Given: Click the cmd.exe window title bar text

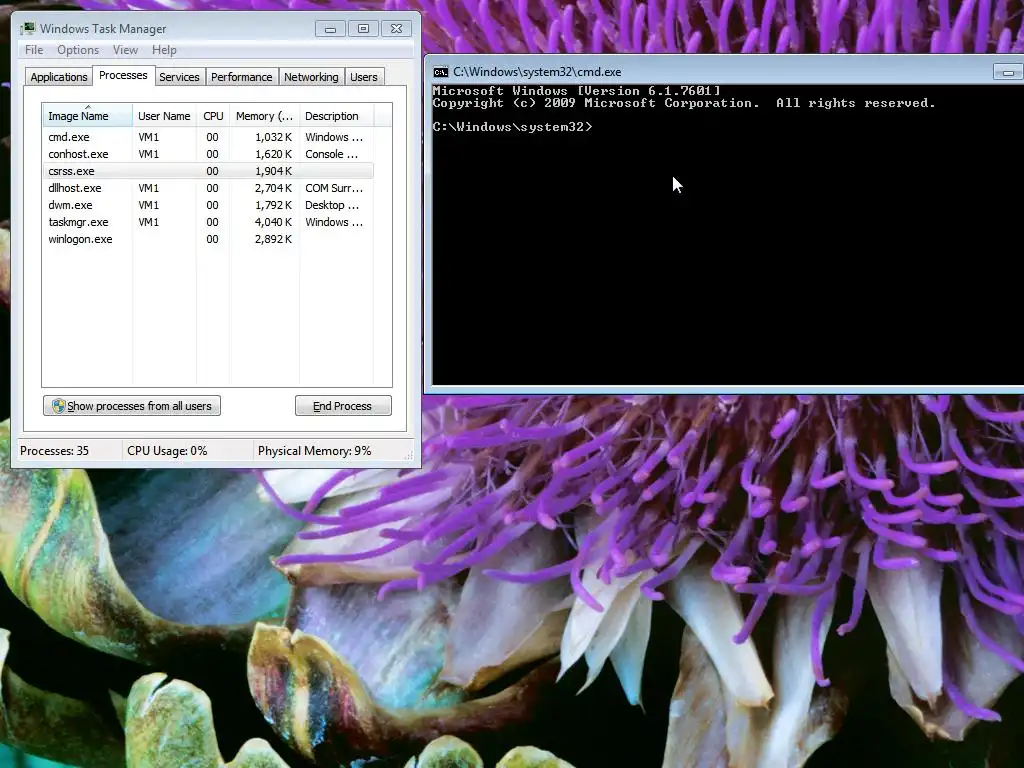Looking at the screenshot, I should click(x=537, y=72).
